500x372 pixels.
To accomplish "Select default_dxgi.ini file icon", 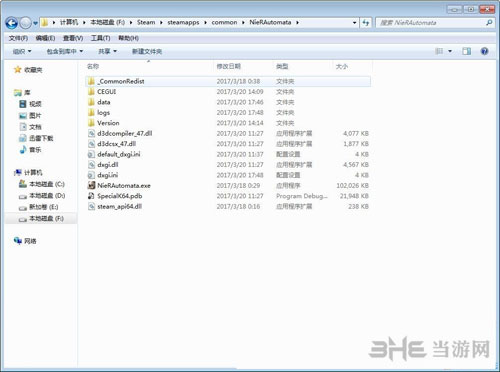I will click(91, 154).
